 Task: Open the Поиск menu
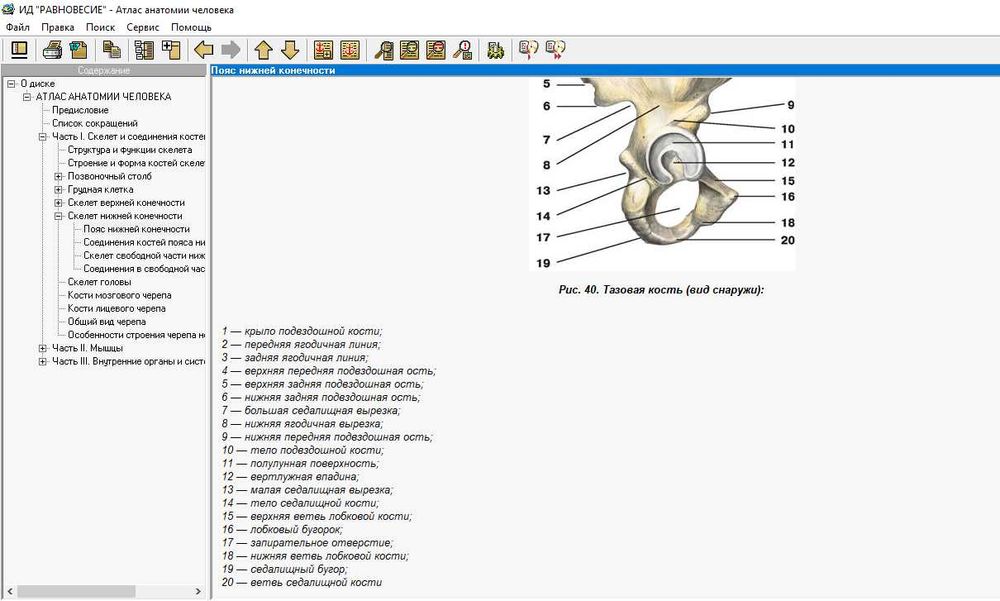(100, 27)
